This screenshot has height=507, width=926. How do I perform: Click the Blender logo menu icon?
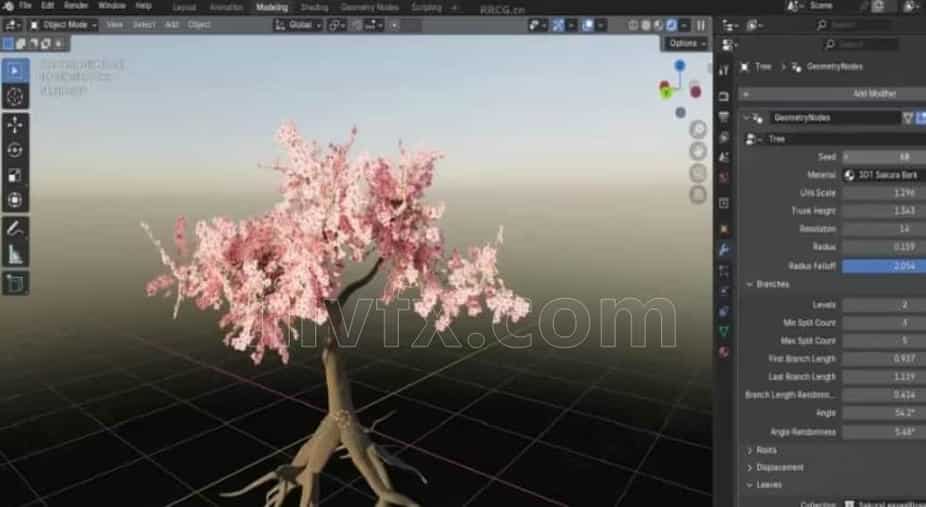[x=8, y=6]
